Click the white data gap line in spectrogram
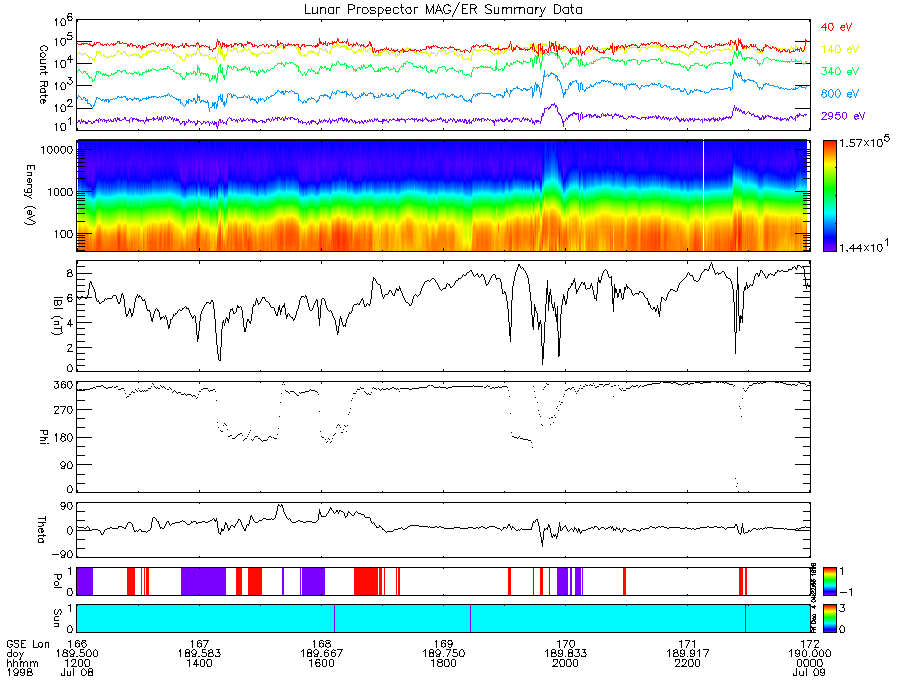 (x=703, y=196)
